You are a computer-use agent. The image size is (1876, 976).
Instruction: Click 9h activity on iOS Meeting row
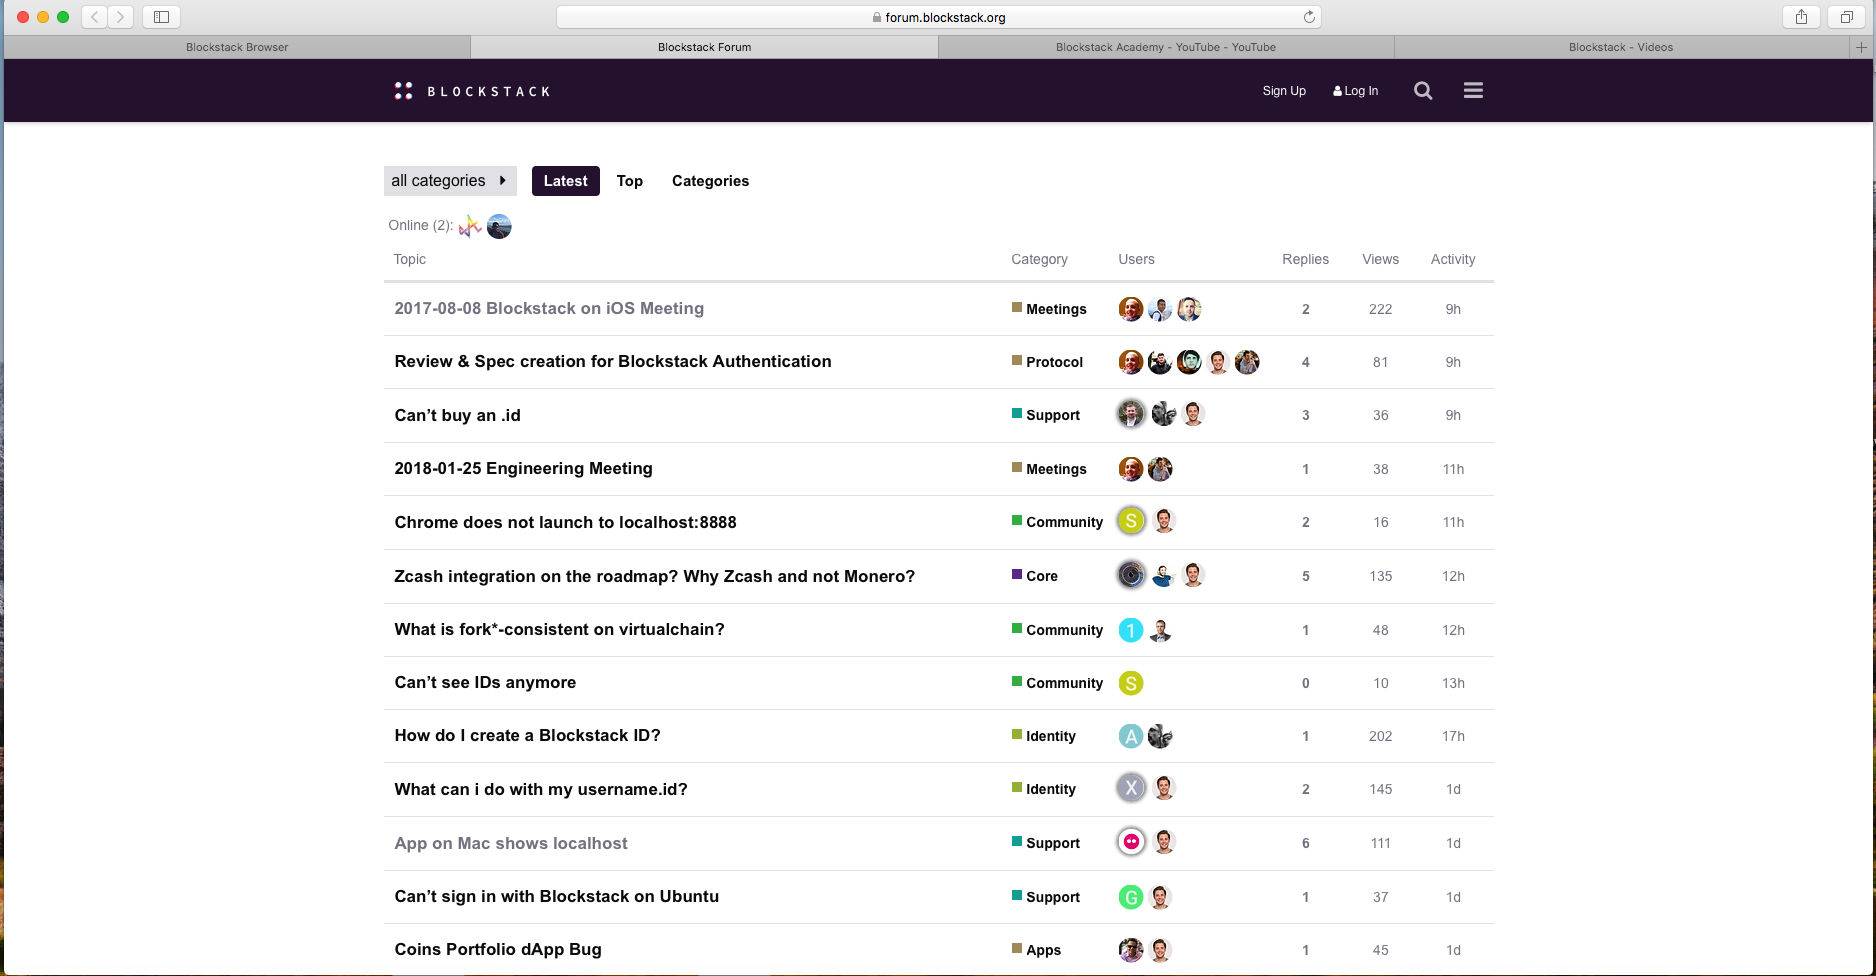[1453, 309]
